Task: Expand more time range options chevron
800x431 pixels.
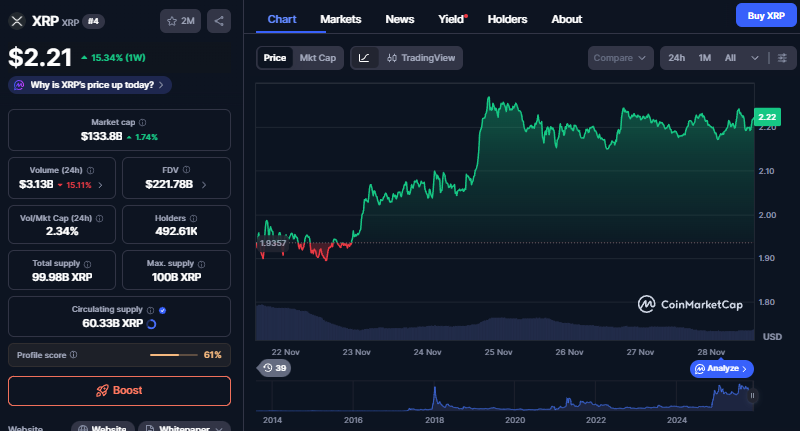Action: pyautogui.click(x=755, y=58)
